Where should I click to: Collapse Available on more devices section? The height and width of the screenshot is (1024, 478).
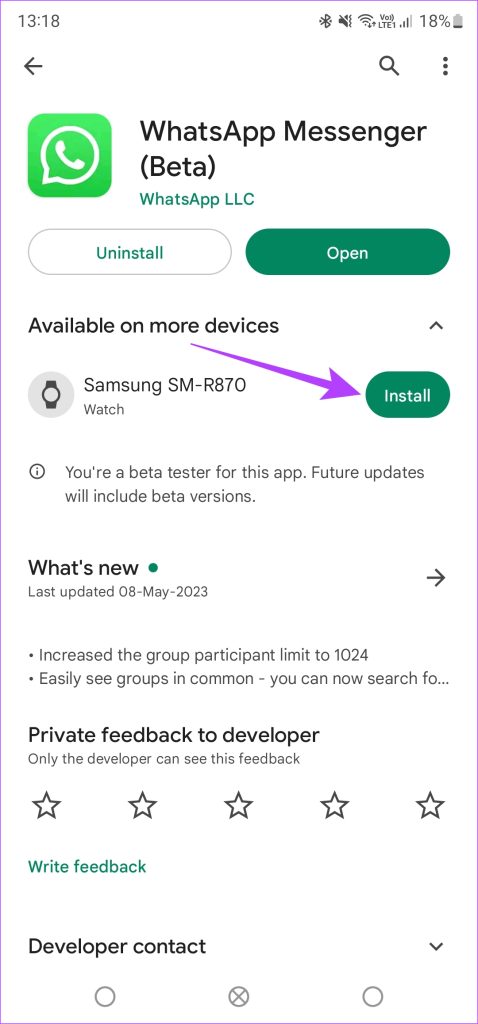tap(436, 325)
